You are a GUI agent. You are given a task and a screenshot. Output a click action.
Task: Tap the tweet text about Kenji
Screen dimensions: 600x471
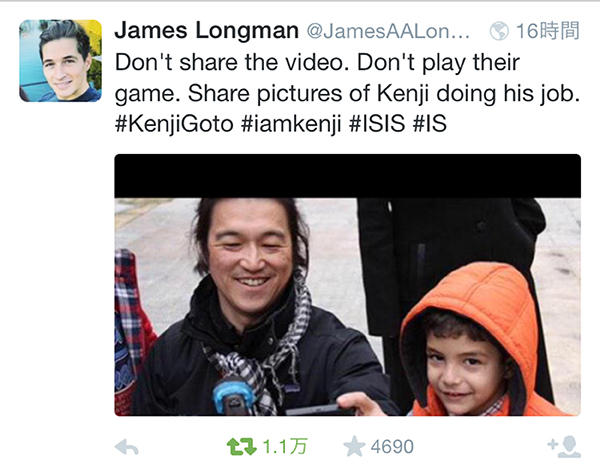347,93
